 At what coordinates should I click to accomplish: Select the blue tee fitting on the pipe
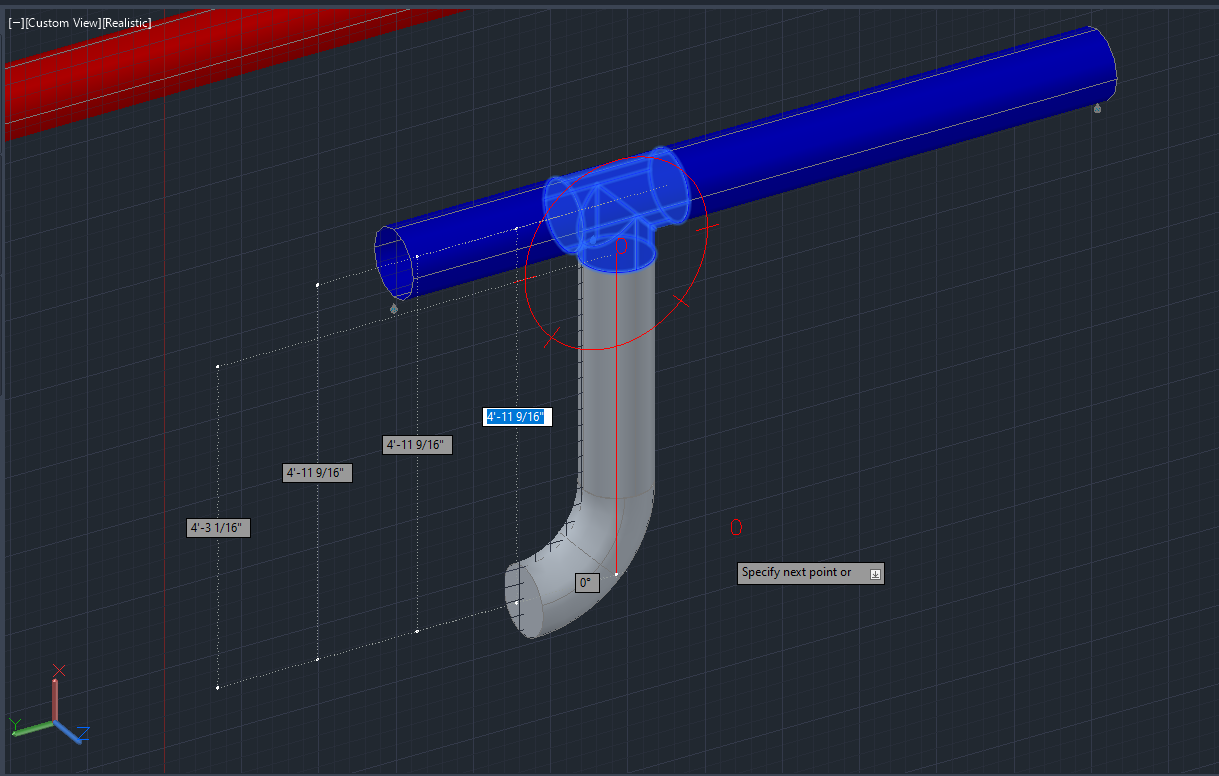(615, 210)
